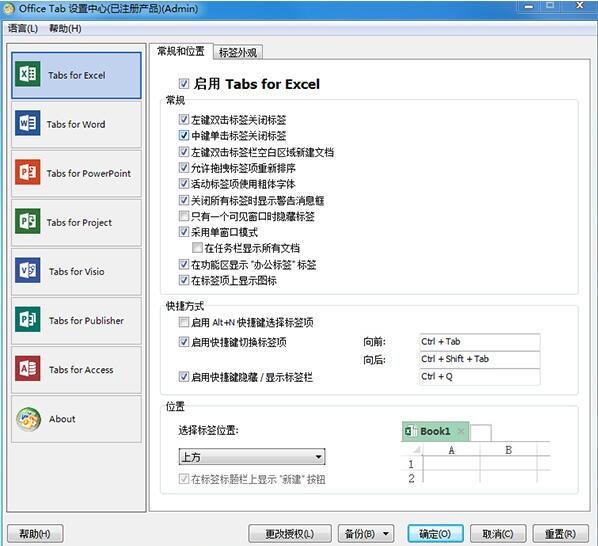Toggle 启用快捷键切换标签项 checkbox
Screen dimensions: 598x546
184,342
